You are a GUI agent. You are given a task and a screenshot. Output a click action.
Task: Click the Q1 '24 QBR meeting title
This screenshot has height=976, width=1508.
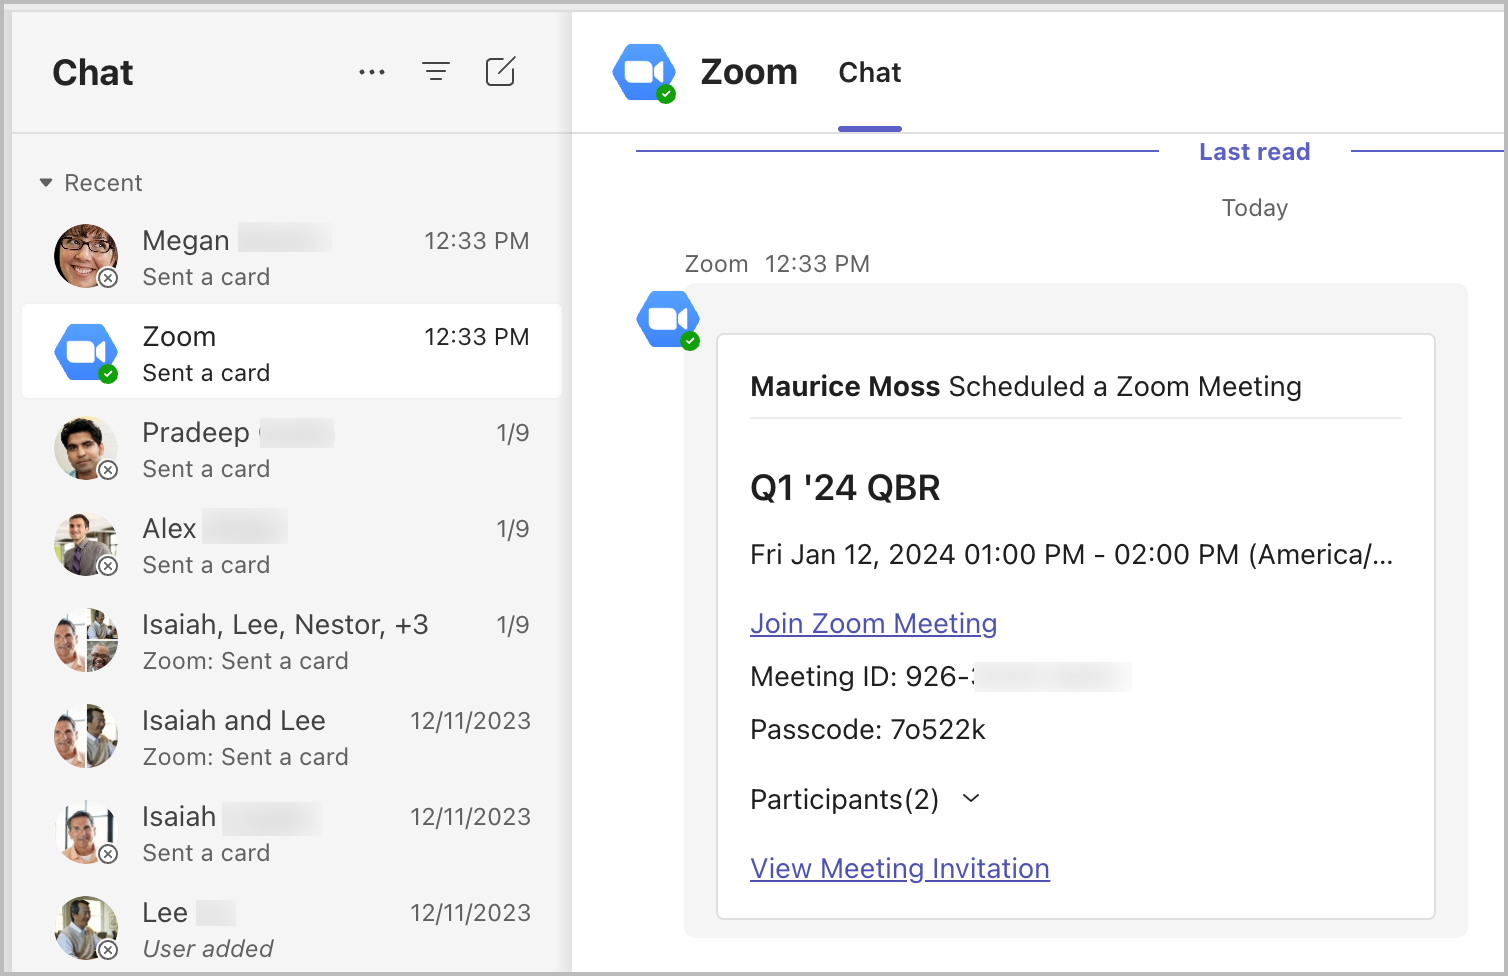845,488
